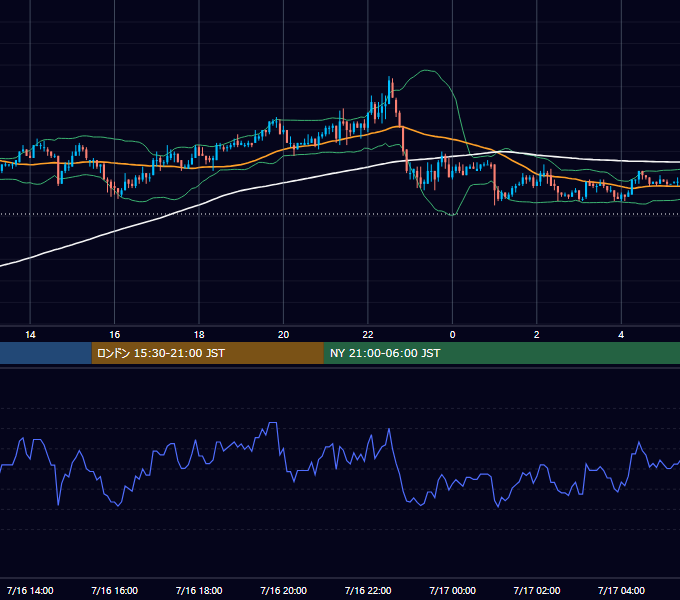This screenshot has height=600, width=680.
Task: Click the 7/16 14:00 oscillator time label
Action: (30, 590)
